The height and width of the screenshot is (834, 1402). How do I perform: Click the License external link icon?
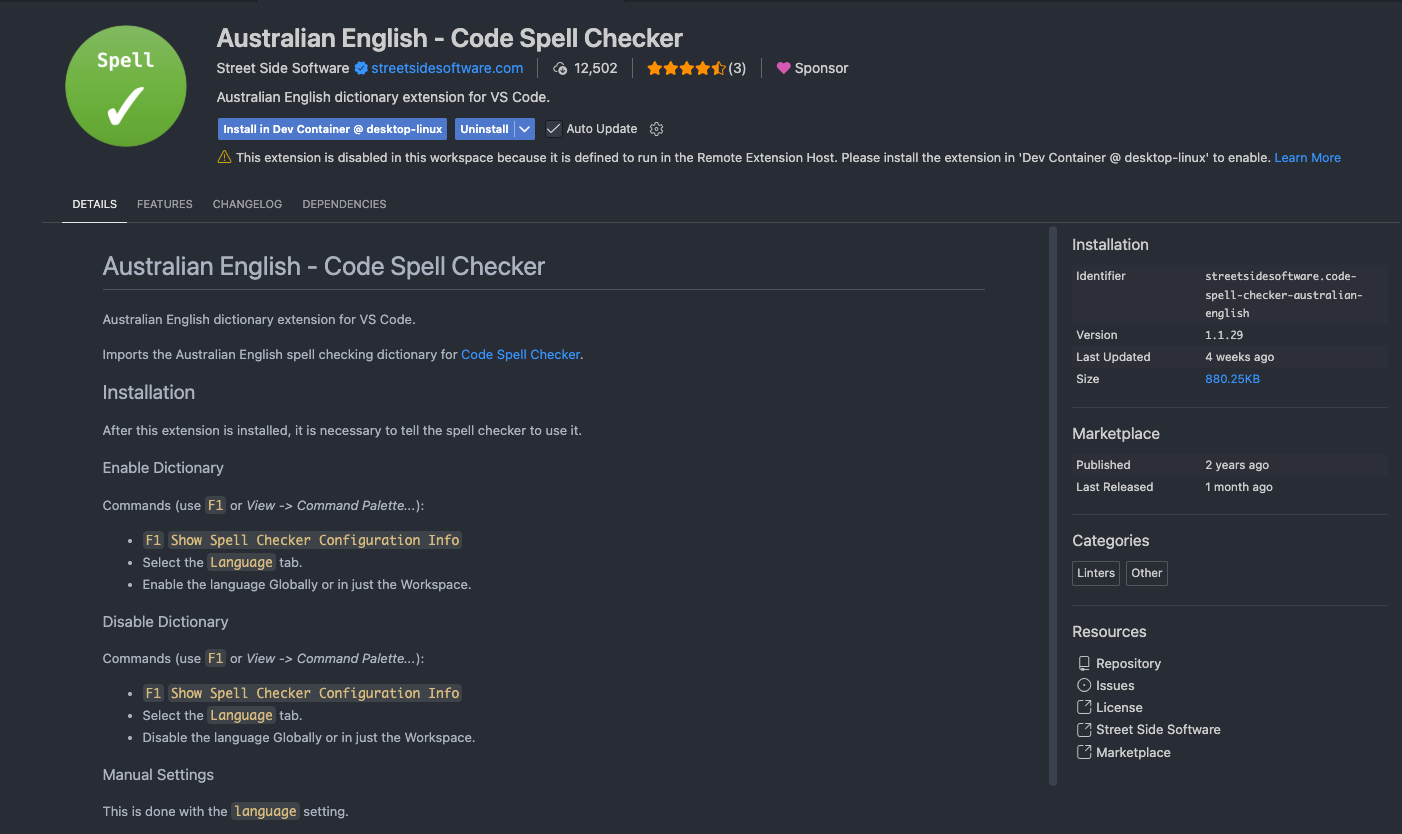click(1084, 707)
